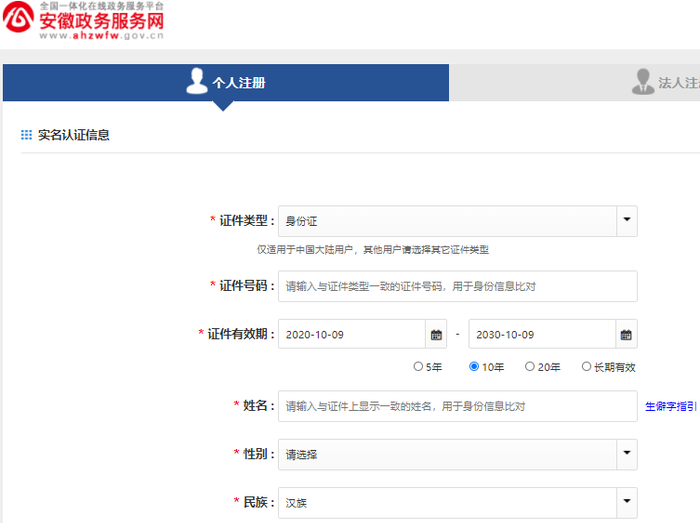Switch to the 法人注册 tab

[x=678, y=83]
